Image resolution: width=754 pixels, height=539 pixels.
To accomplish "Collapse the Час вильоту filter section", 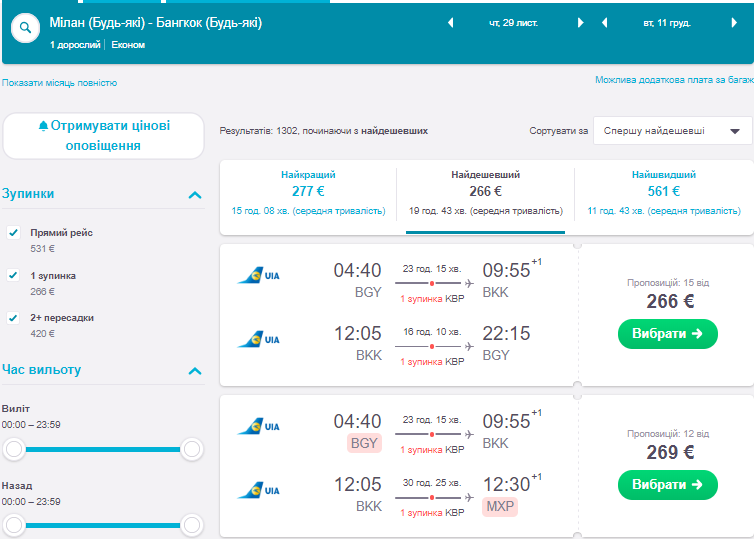I will click(x=195, y=371).
